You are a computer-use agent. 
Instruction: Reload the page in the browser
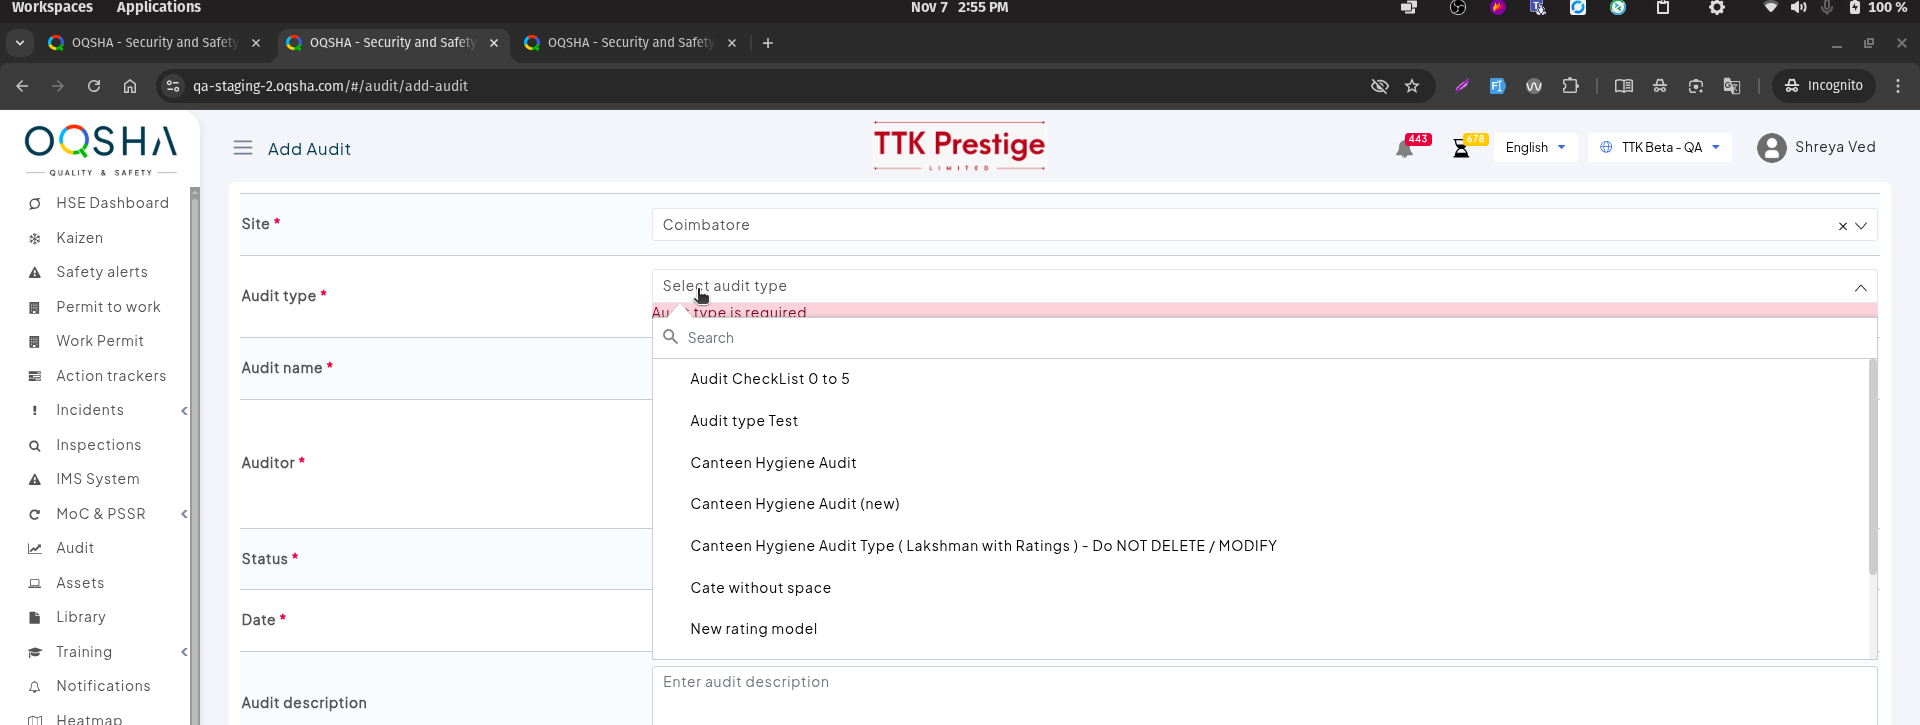pyautogui.click(x=94, y=86)
